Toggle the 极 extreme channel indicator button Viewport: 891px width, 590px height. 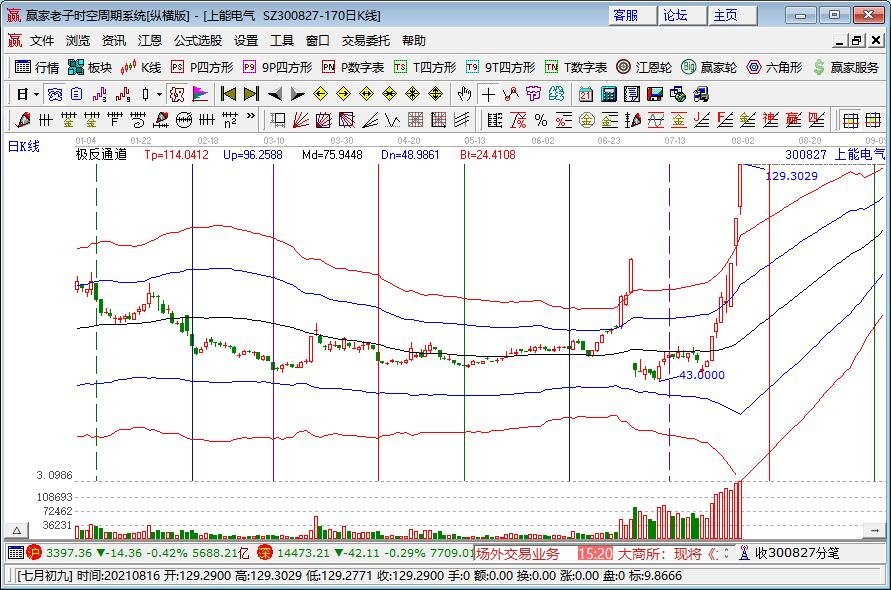tap(176, 94)
